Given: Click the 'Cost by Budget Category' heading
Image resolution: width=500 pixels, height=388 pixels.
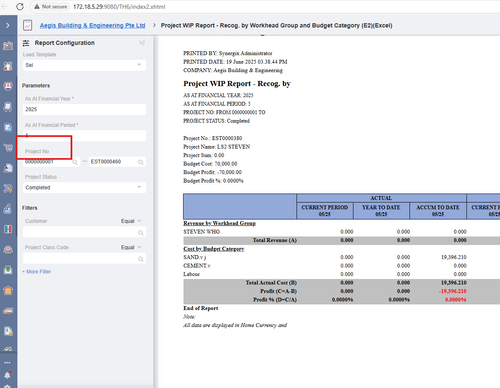Looking at the screenshot, I should [214, 249].
